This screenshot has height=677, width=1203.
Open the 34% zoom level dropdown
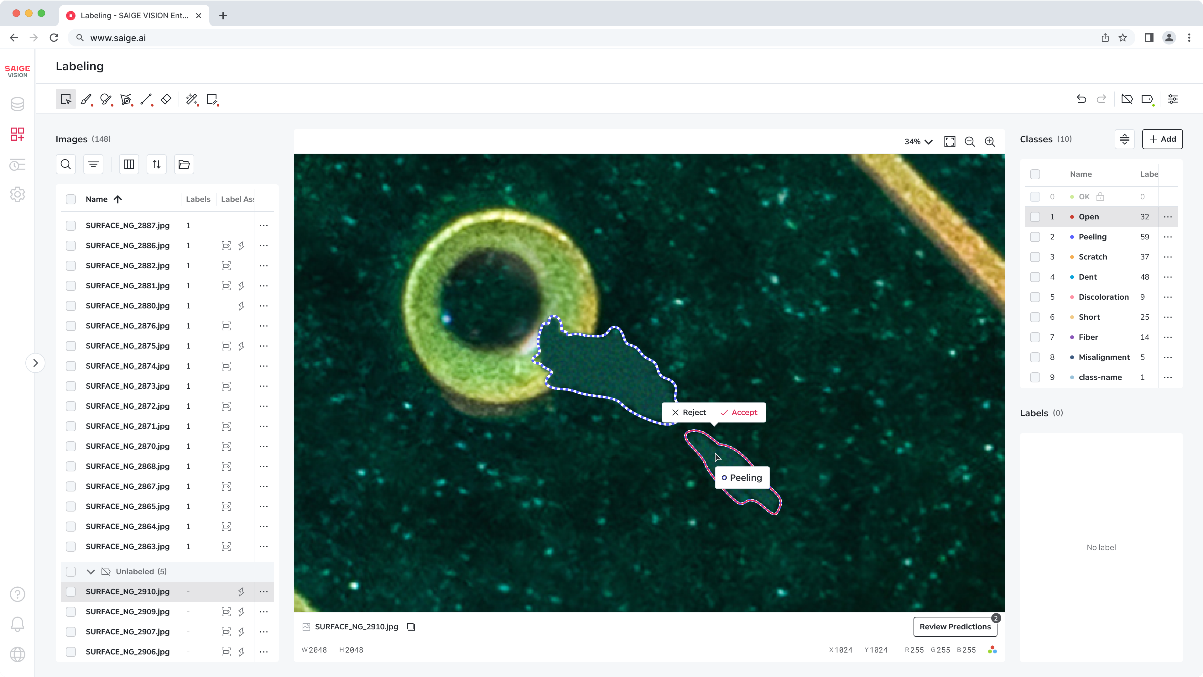918,142
